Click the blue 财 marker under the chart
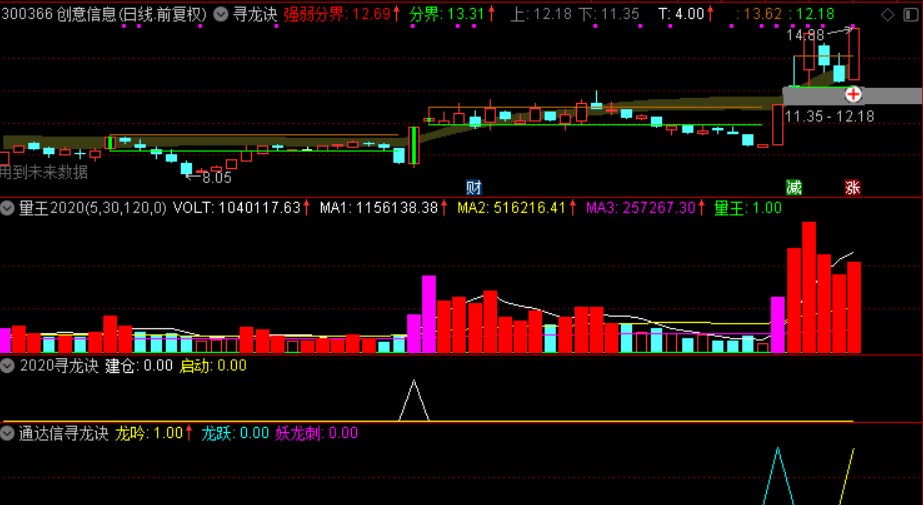The height and width of the screenshot is (505, 923). tap(474, 187)
